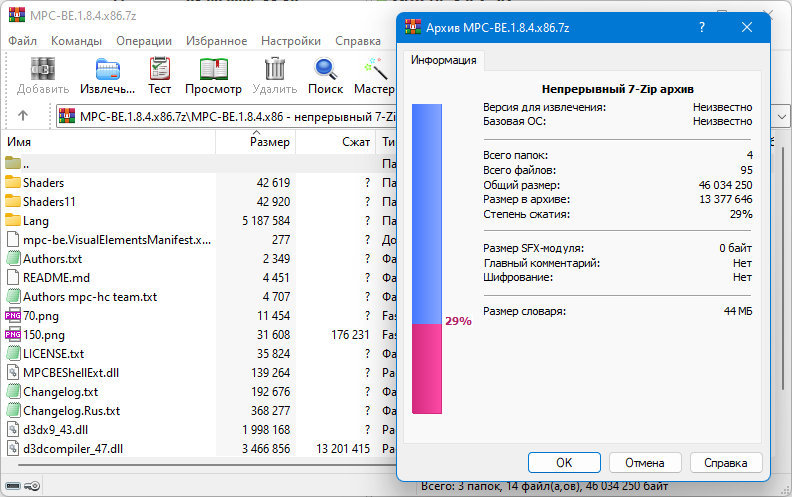Select the Shaders folder icon
This screenshot has height=497, width=792.
coord(13,182)
